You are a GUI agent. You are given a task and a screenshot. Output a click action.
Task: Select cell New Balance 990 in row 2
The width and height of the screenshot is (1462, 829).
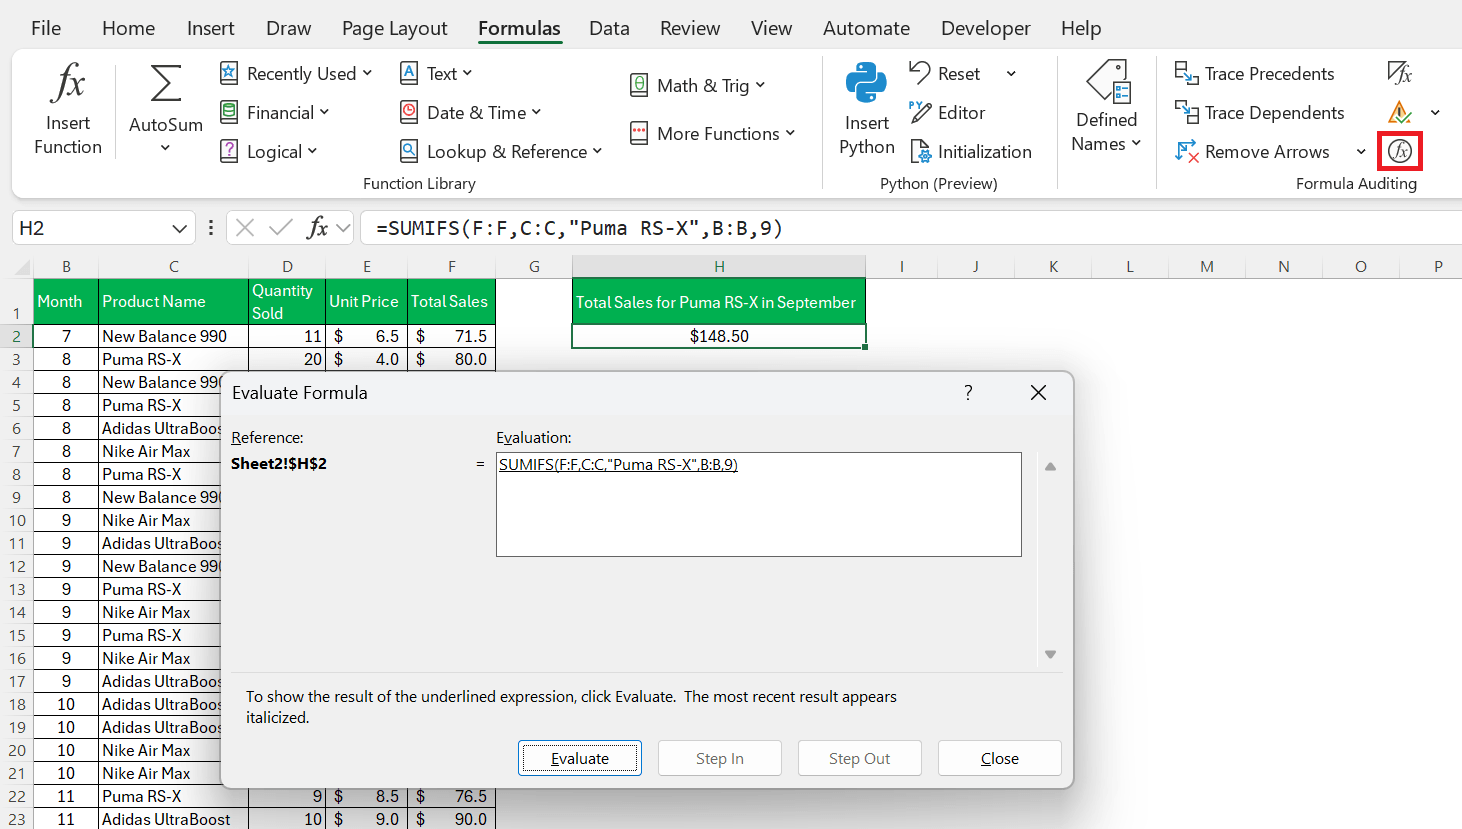(173, 336)
